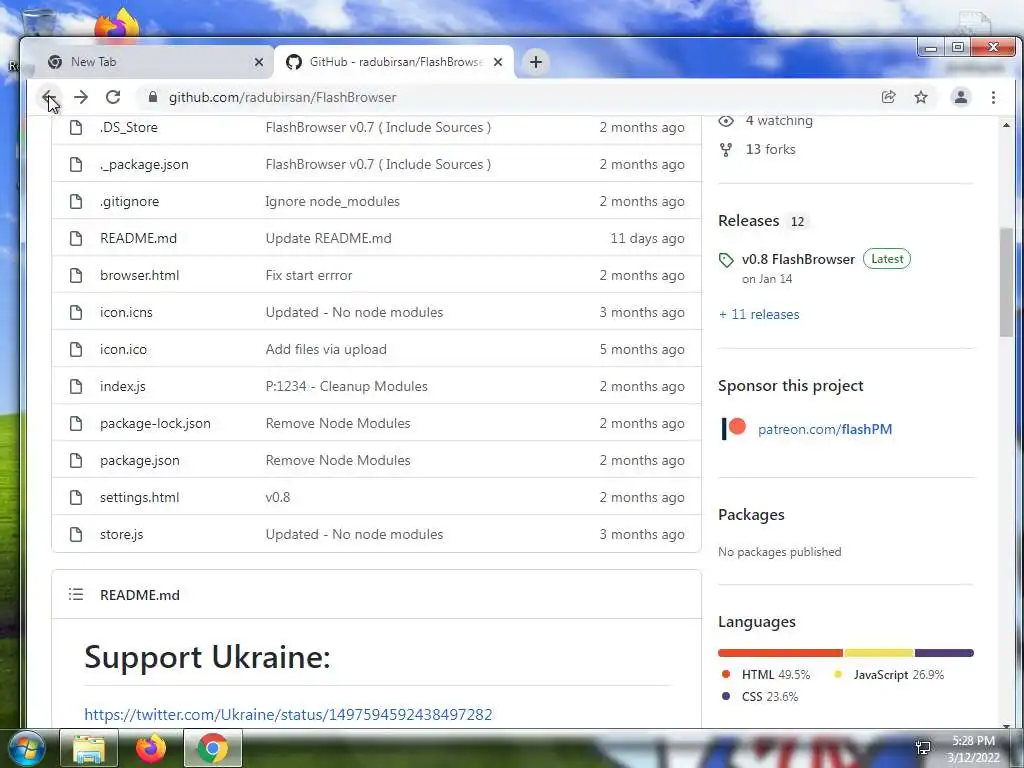Open the 'Fix start errror' commit message

pyautogui.click(x=309, y=275)
